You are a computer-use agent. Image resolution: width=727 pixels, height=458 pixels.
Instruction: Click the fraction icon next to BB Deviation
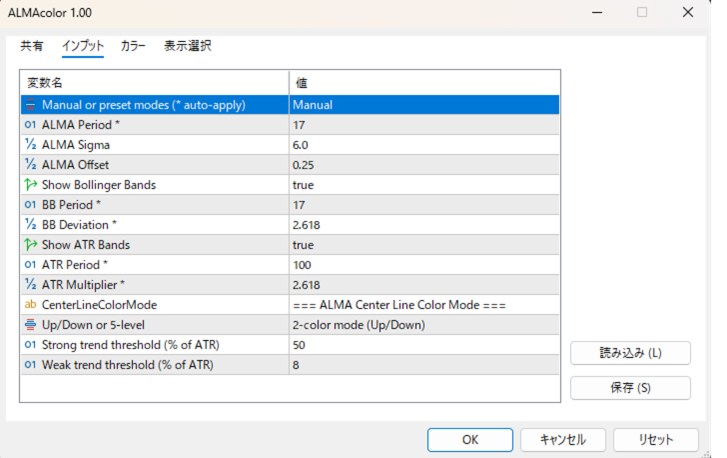(31, 224)
